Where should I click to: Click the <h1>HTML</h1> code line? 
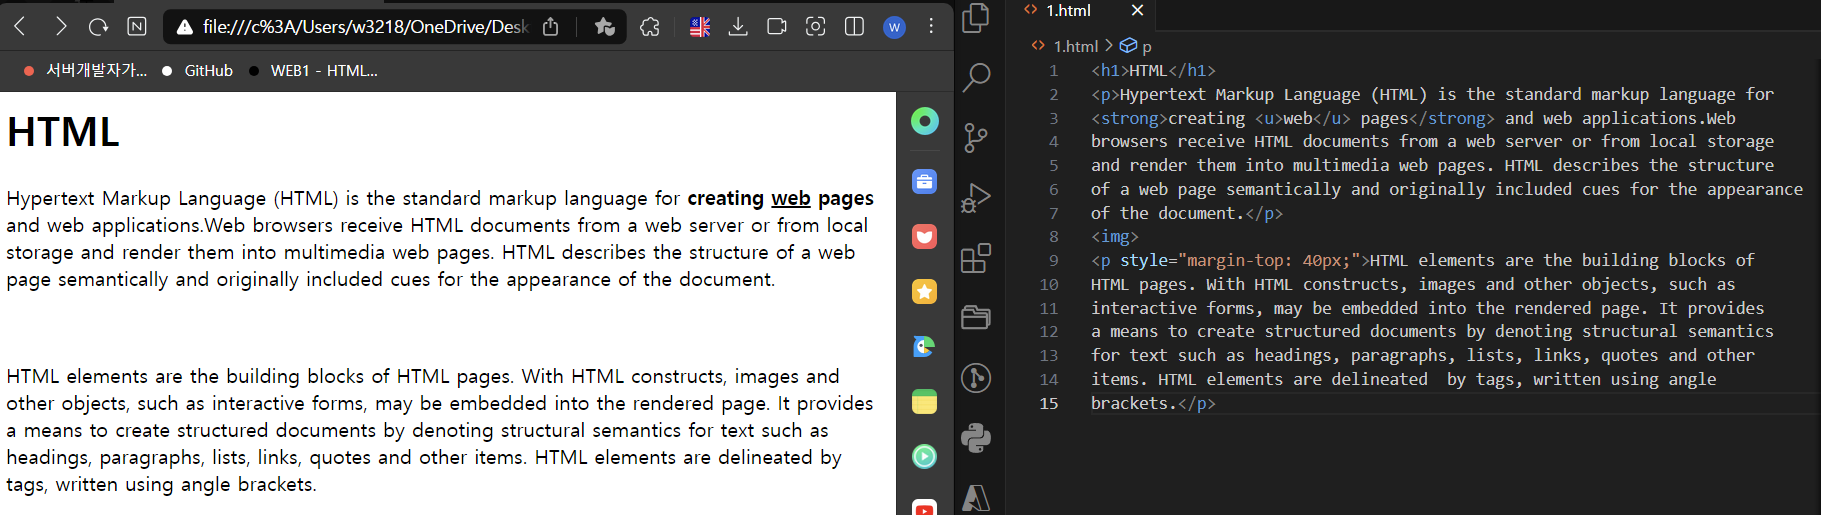(x=1153, y=70)
